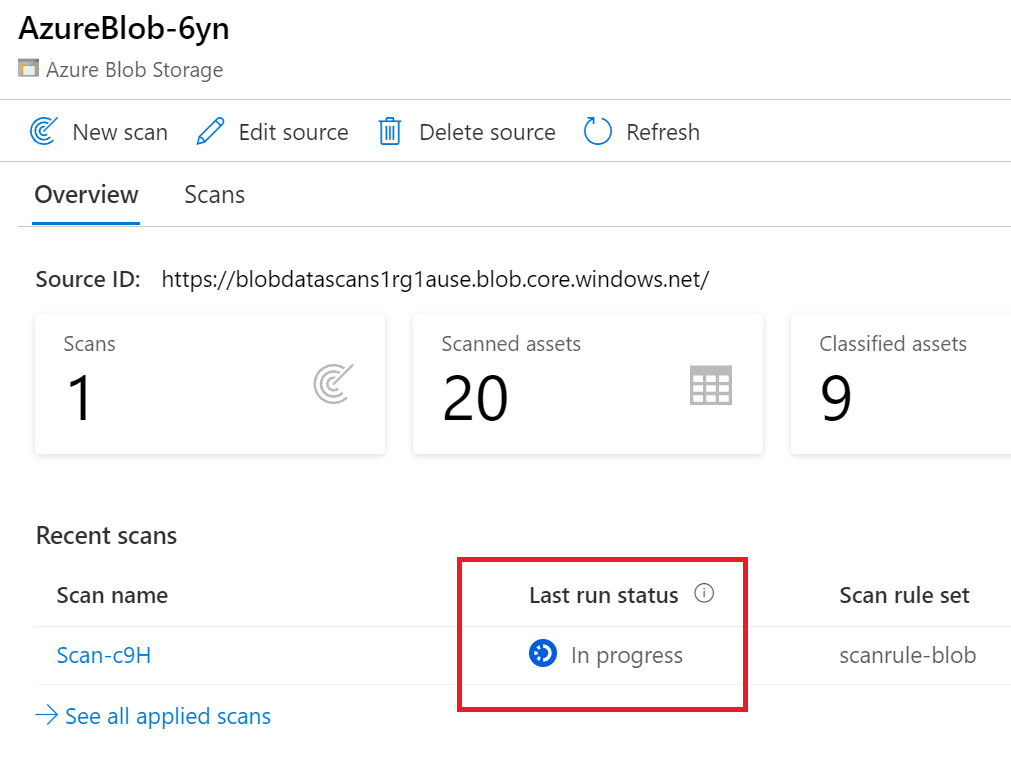Click the Last run status info icon
Viewport: 1011px width, 759px height.
pyautogui.click(x=704, y=594)
